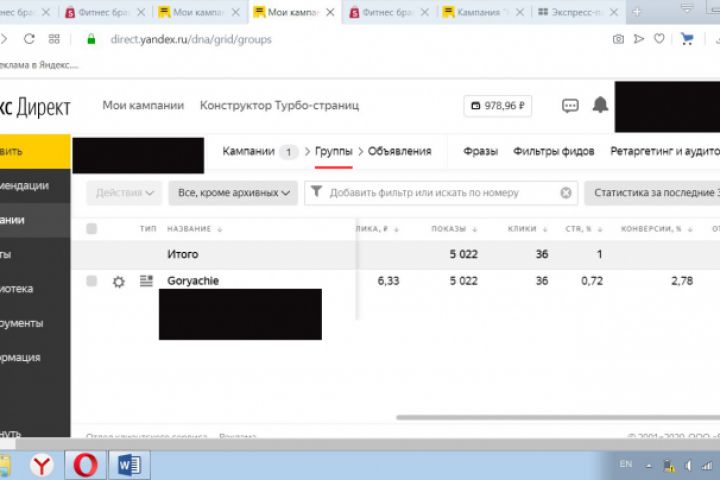Switch to Ретаргетинг и аудитории tab

[665, 151]
